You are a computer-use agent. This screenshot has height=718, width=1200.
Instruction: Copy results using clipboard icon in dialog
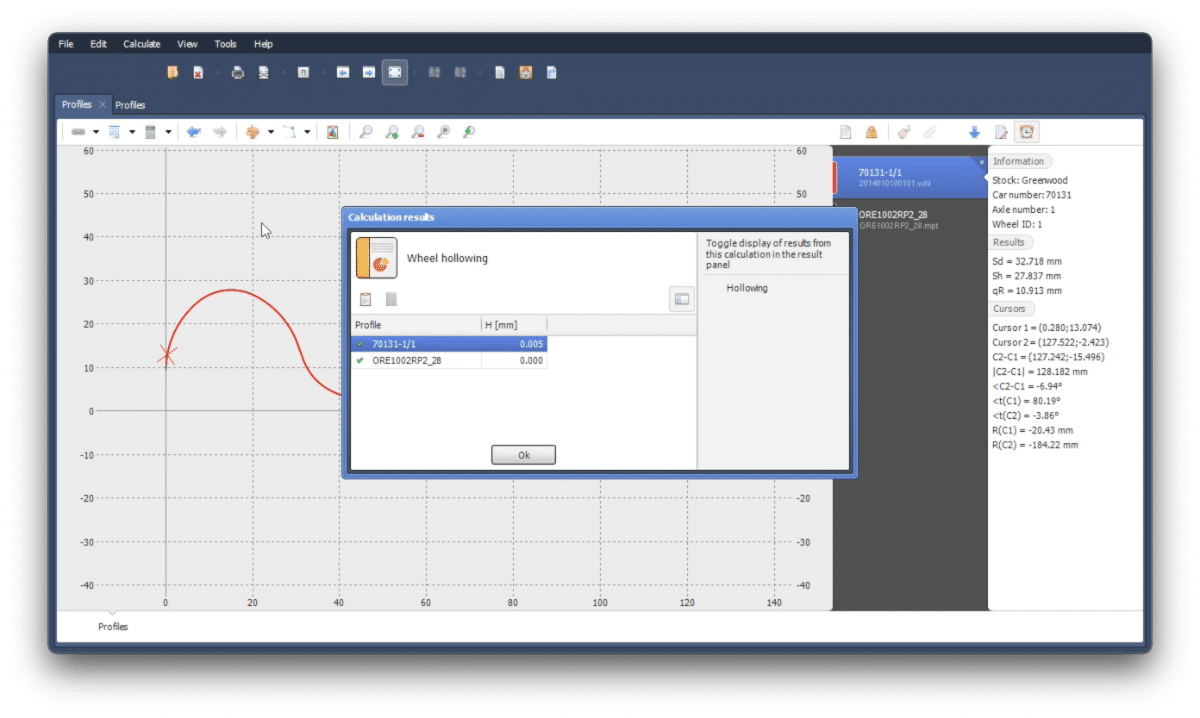click(x=366, y=299)
